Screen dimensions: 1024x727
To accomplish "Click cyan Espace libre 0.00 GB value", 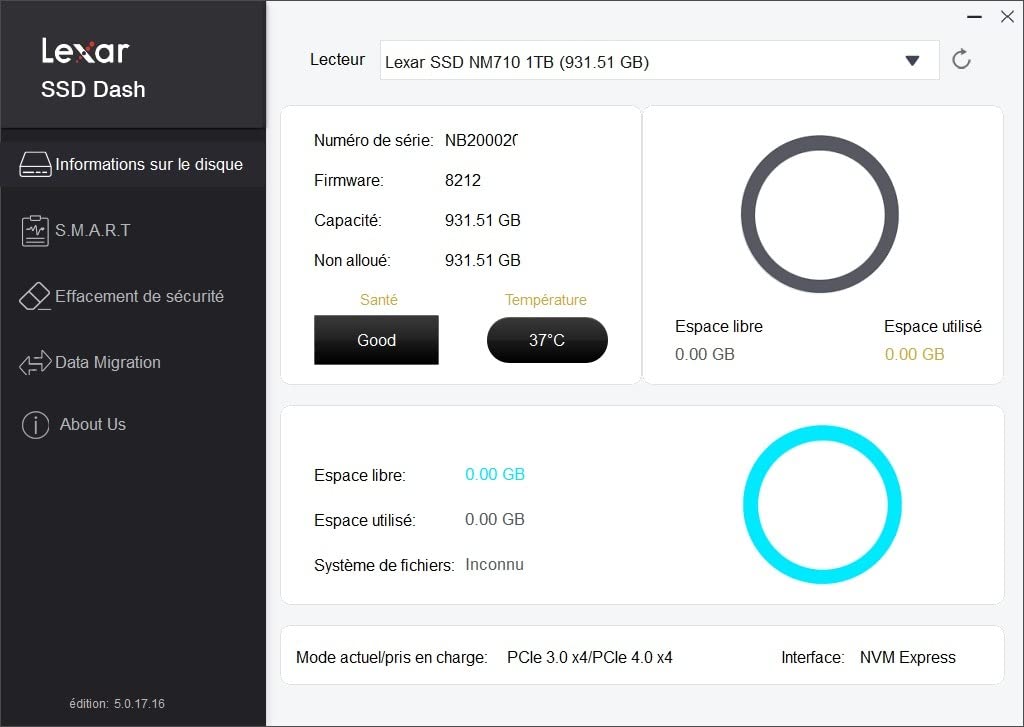I will [495, 474].
